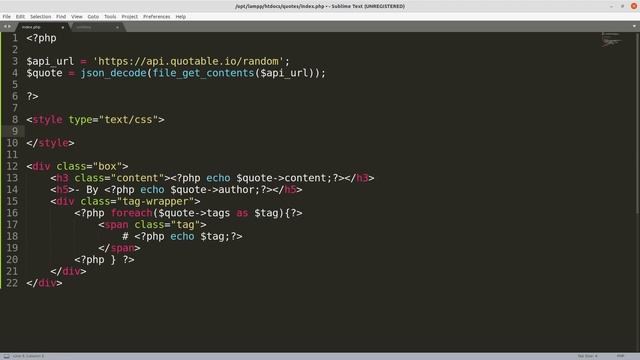This screenshot has height=360, width=640.
Task: Click line number 16 in gutter
Action: [x=12, y=213]
